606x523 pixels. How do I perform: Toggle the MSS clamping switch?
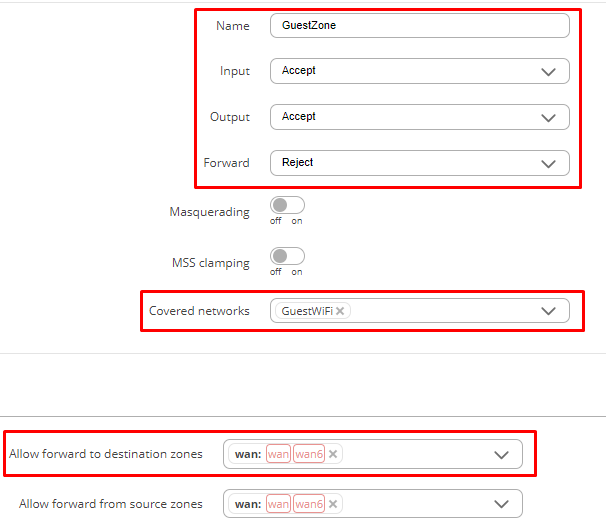point(287,256)
